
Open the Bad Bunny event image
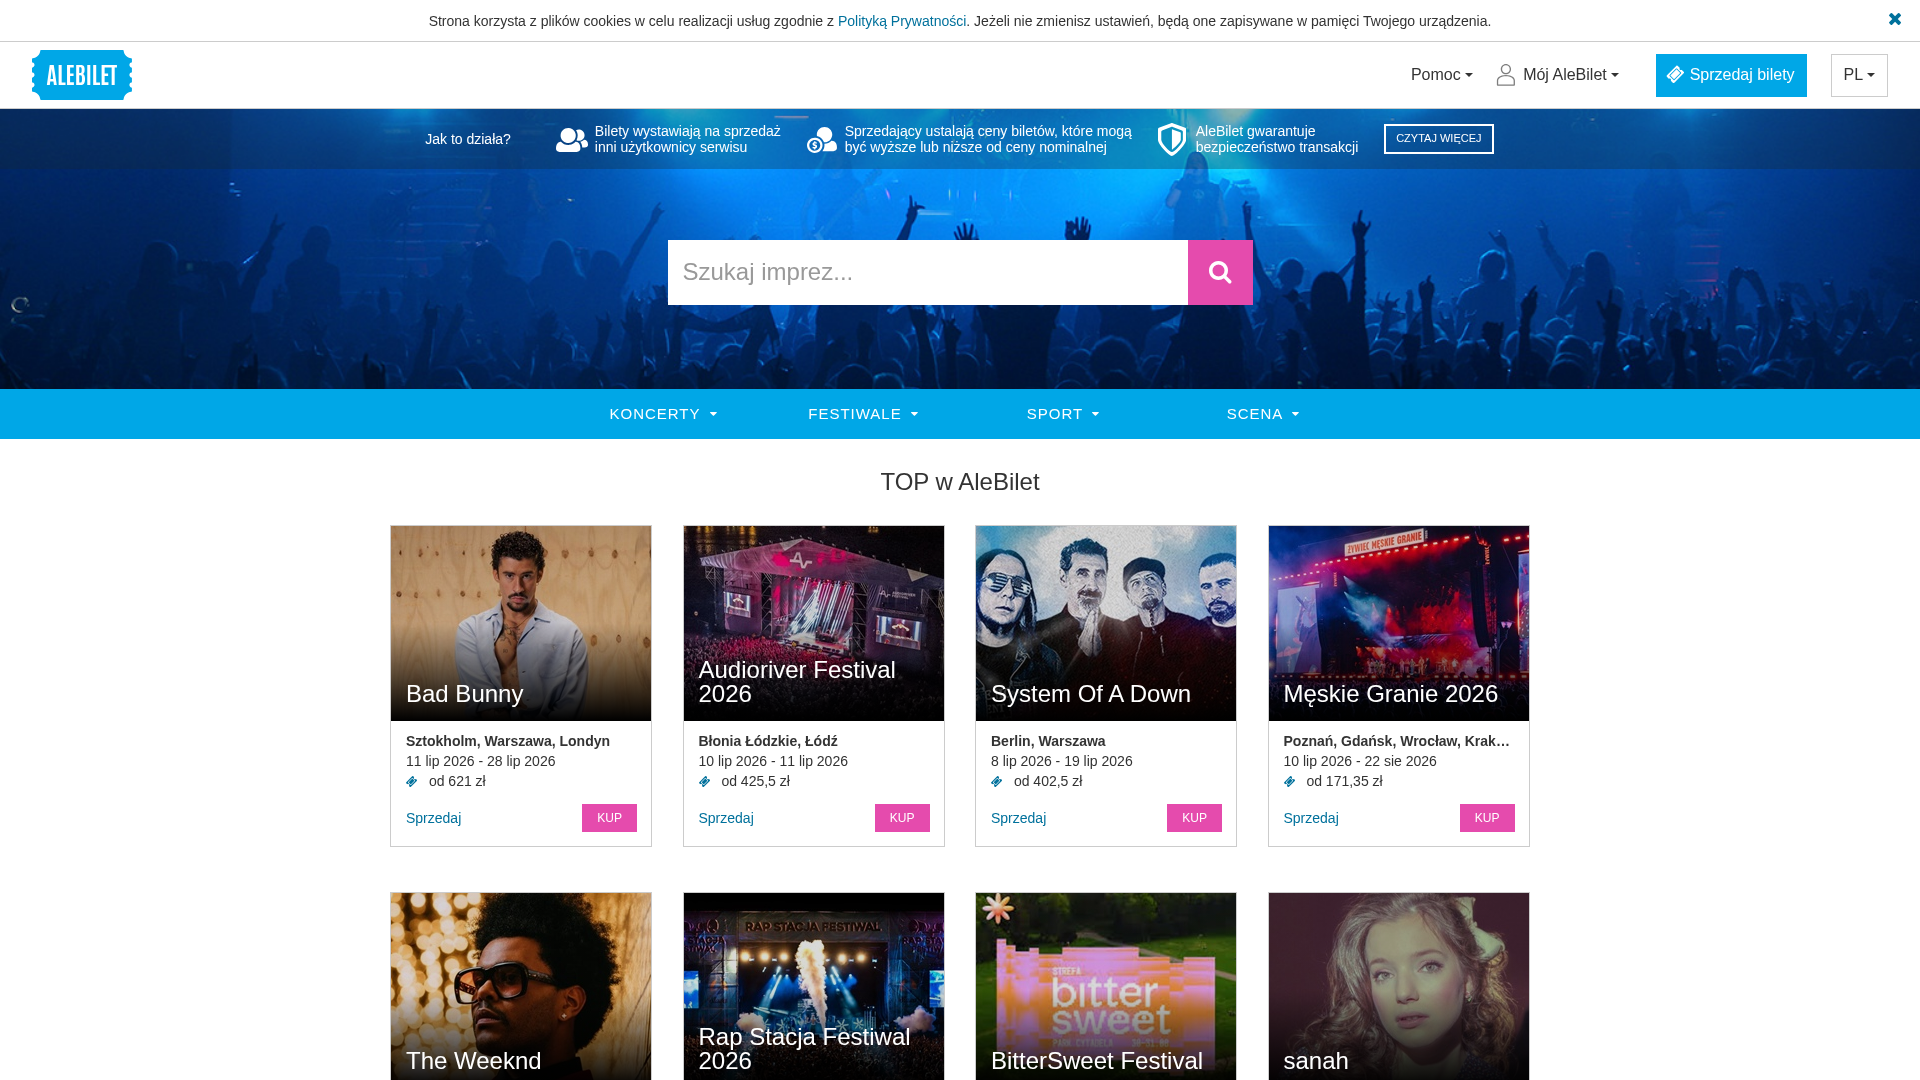tap(521, 623)
